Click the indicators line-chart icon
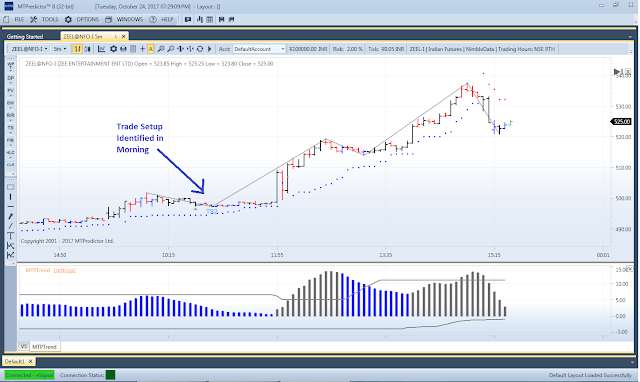The width and height of the screenshot is (640, 382). [102, 49]
